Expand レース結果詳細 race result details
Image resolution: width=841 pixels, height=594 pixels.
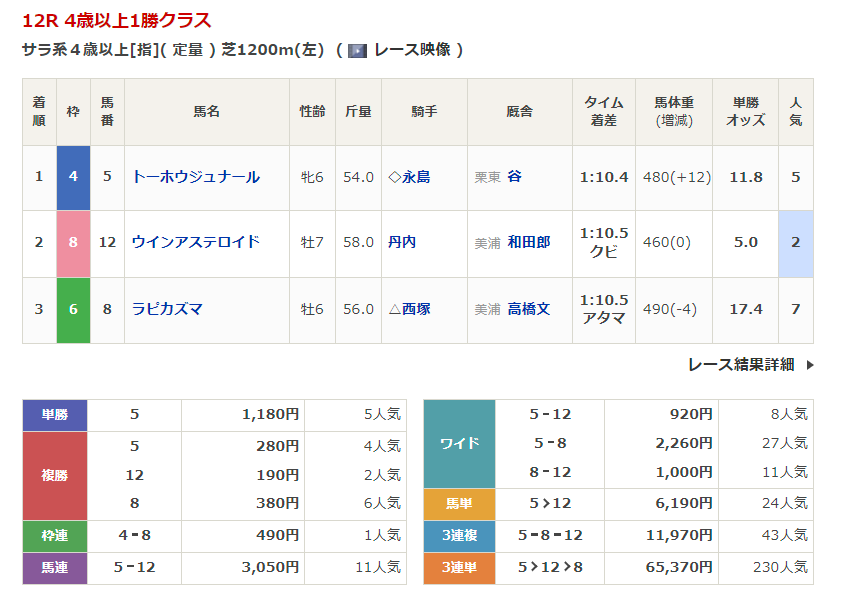click(741, 365)
